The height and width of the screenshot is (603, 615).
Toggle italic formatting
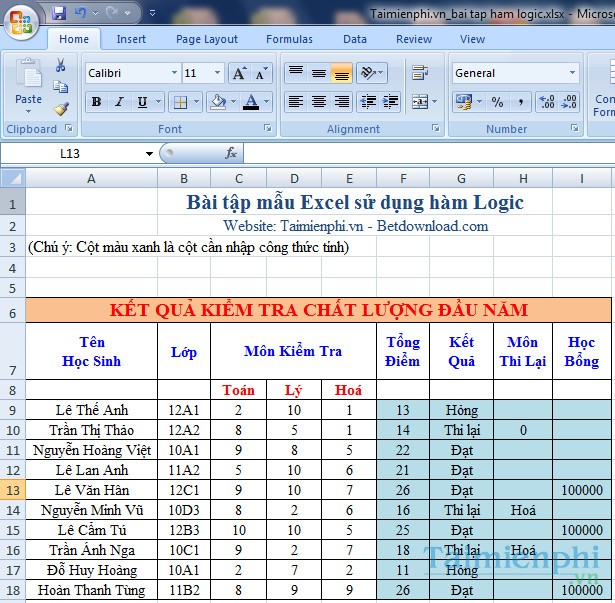tap(119, 102)
